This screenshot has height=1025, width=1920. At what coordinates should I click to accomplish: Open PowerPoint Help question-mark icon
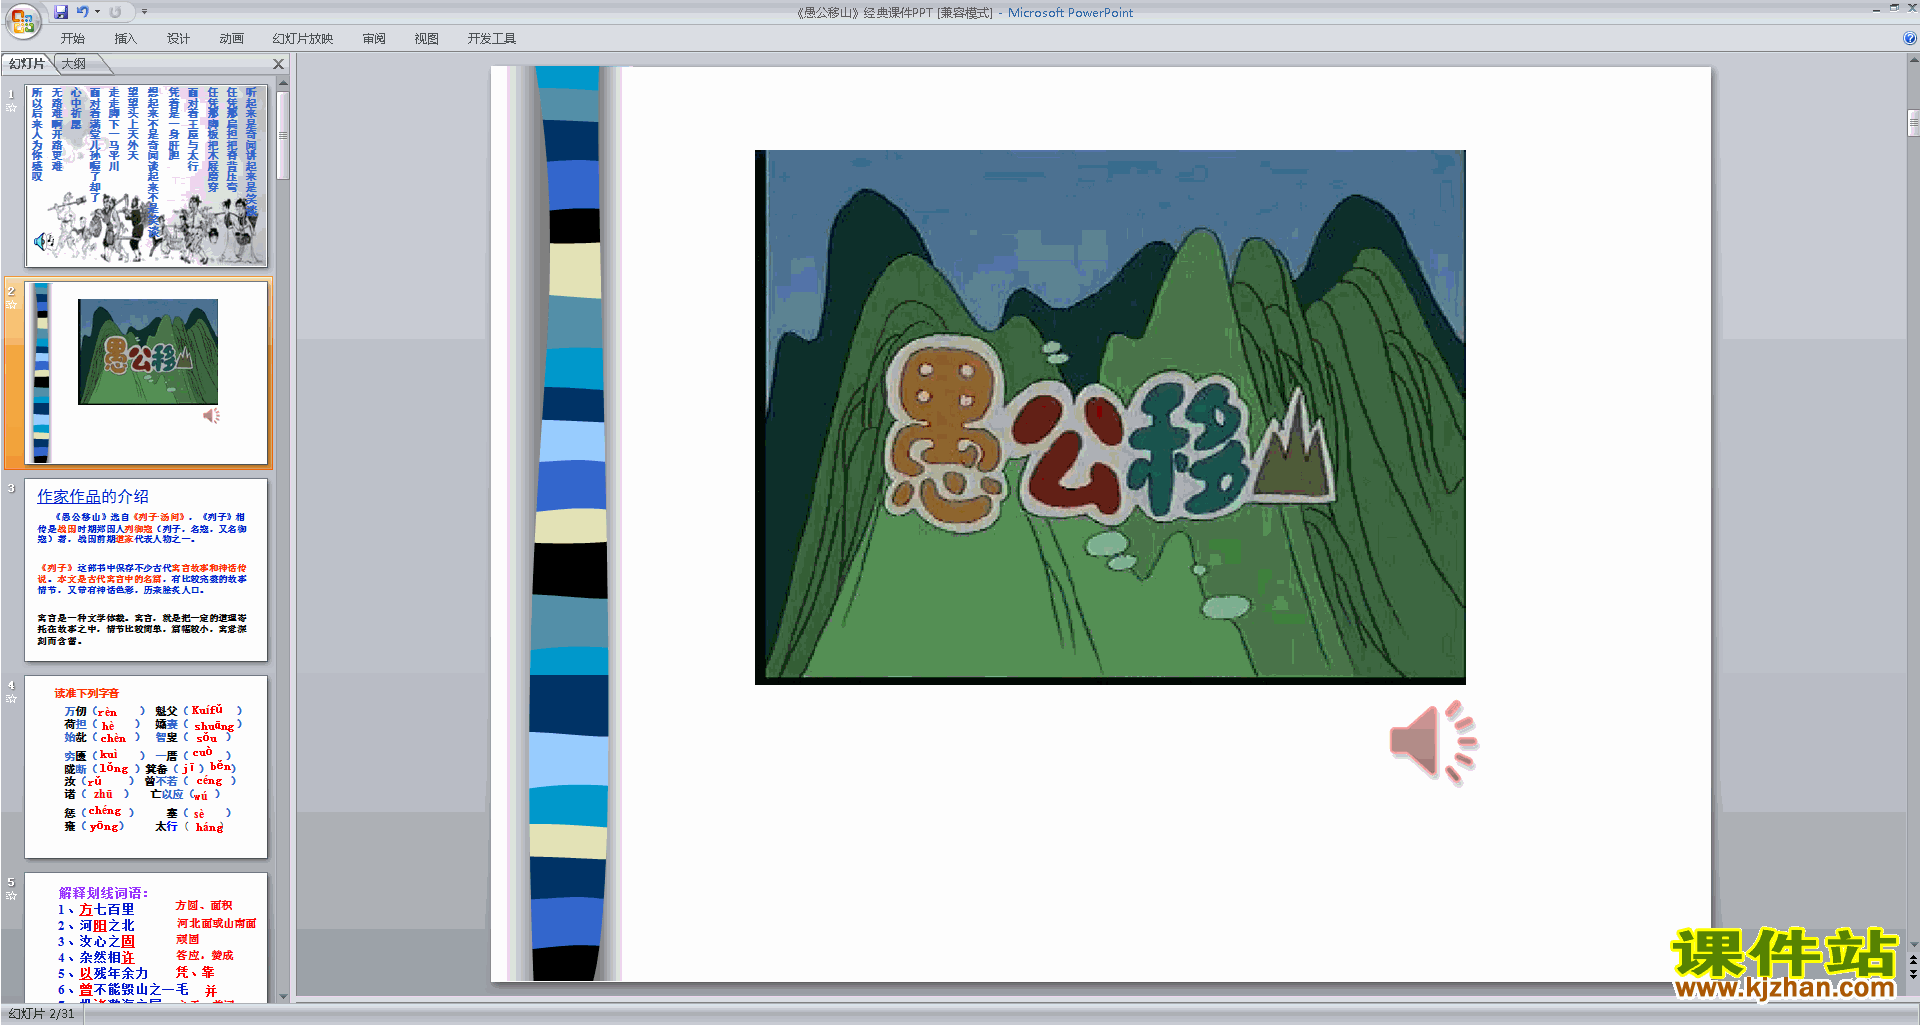point(1909,39)
